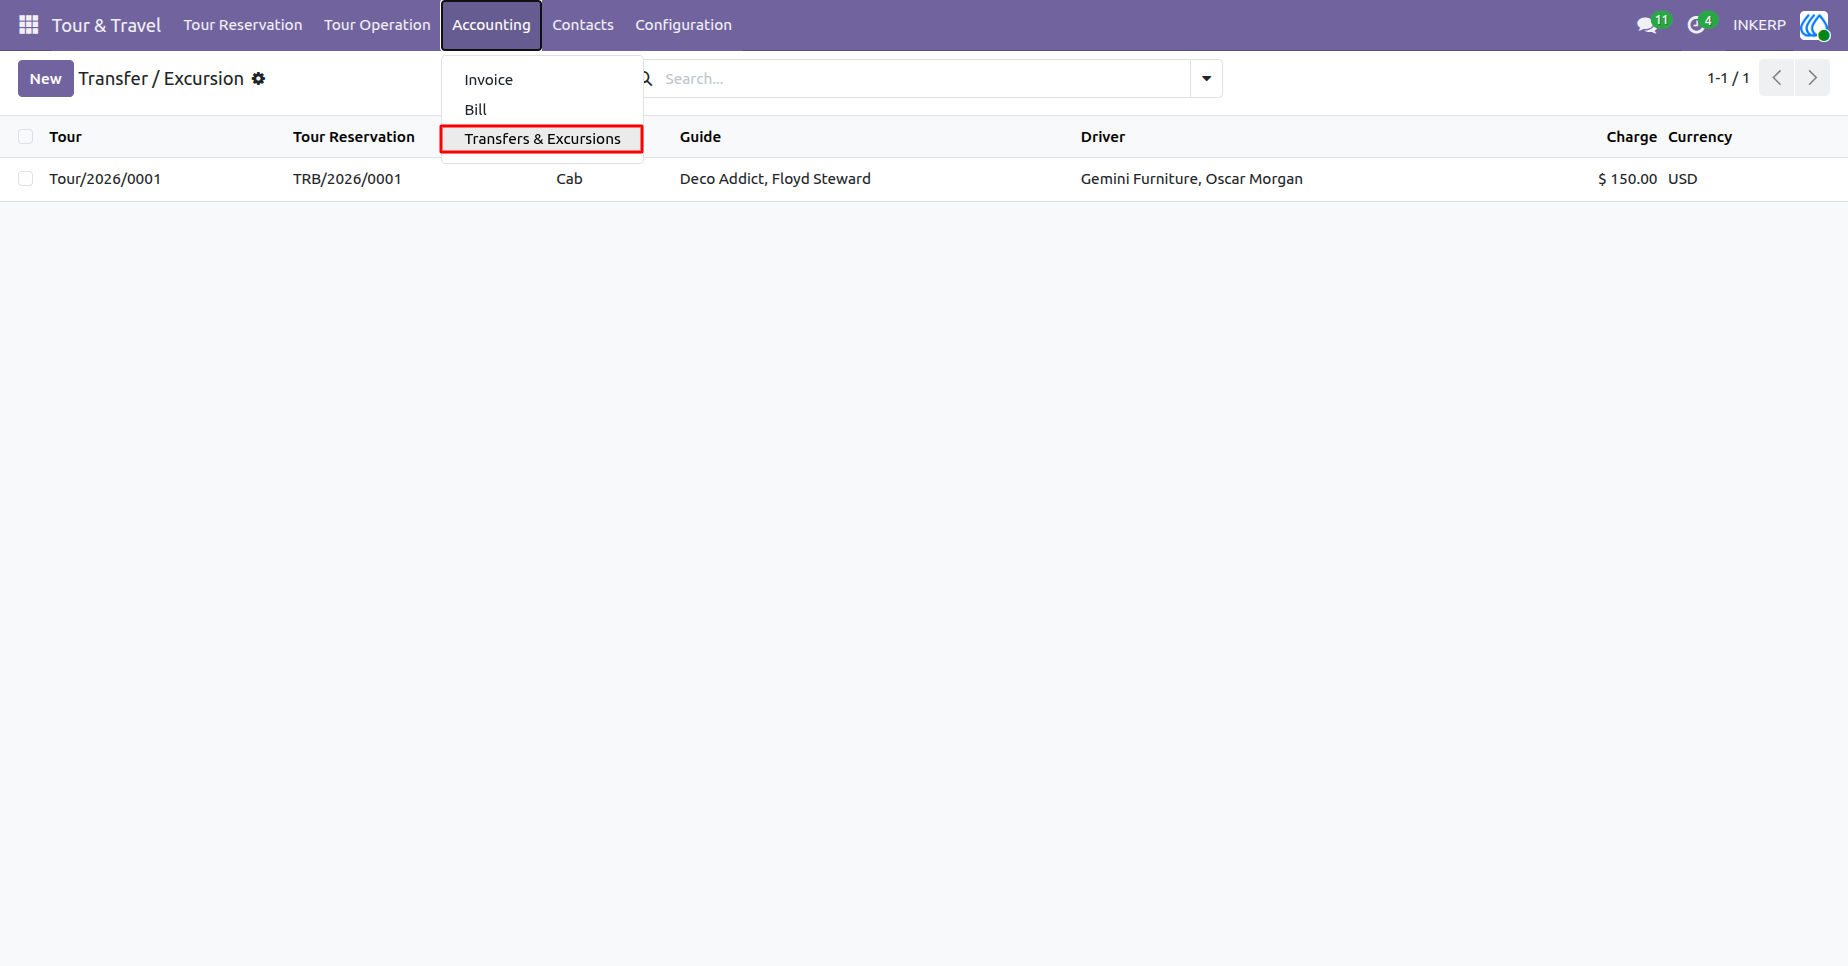Open the activities clock icon
Viewport: 1848px width, 966px height.
[x=1696, y=25]
